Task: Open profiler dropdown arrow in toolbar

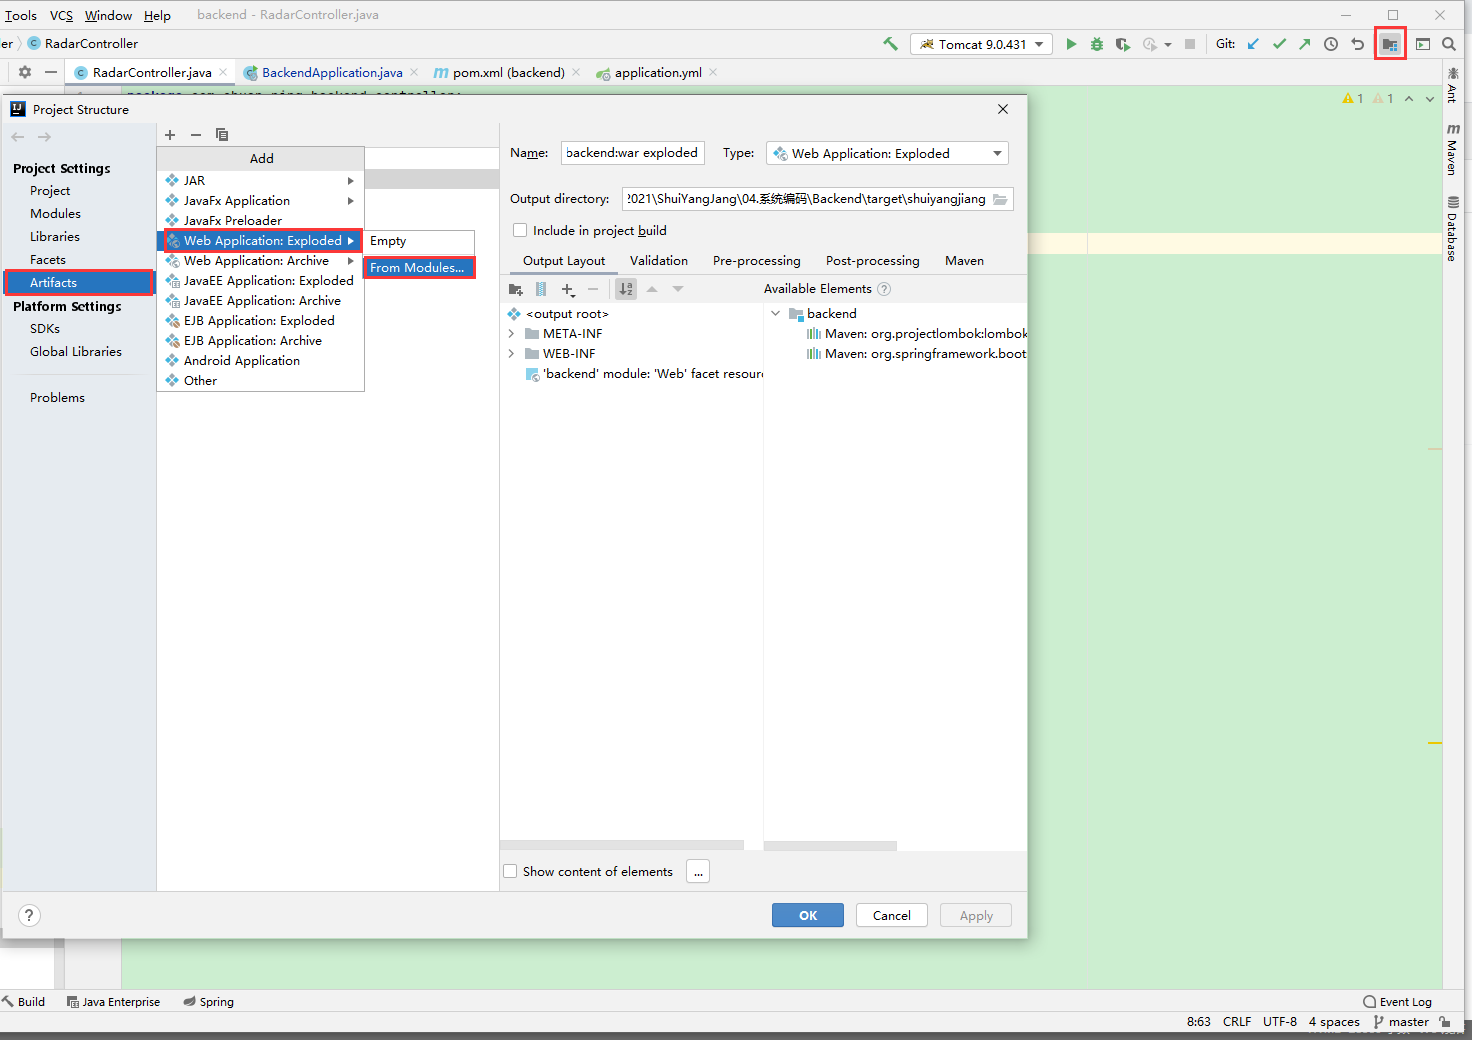Action: [x=1168, y=45]
